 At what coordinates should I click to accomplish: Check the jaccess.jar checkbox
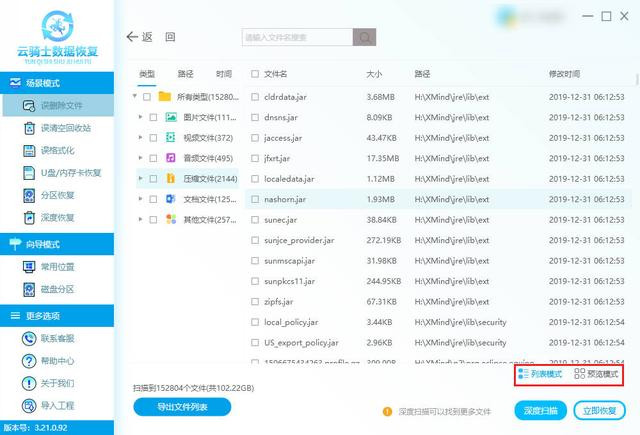point(255,138)
